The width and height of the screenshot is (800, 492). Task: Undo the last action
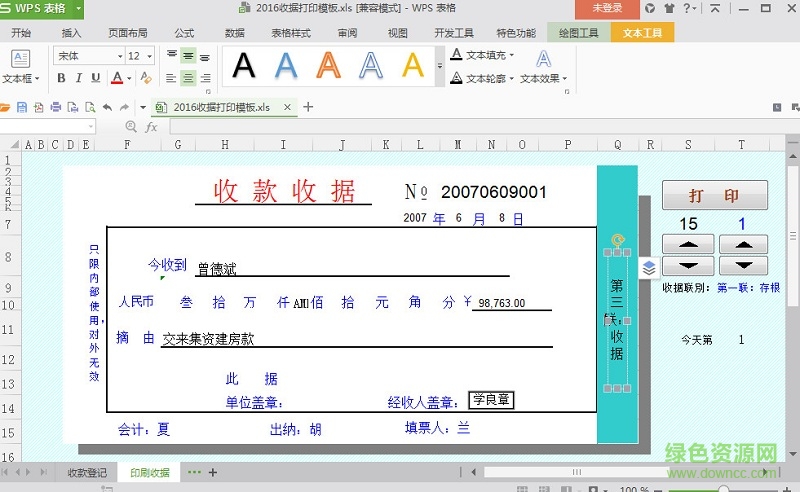107,107
